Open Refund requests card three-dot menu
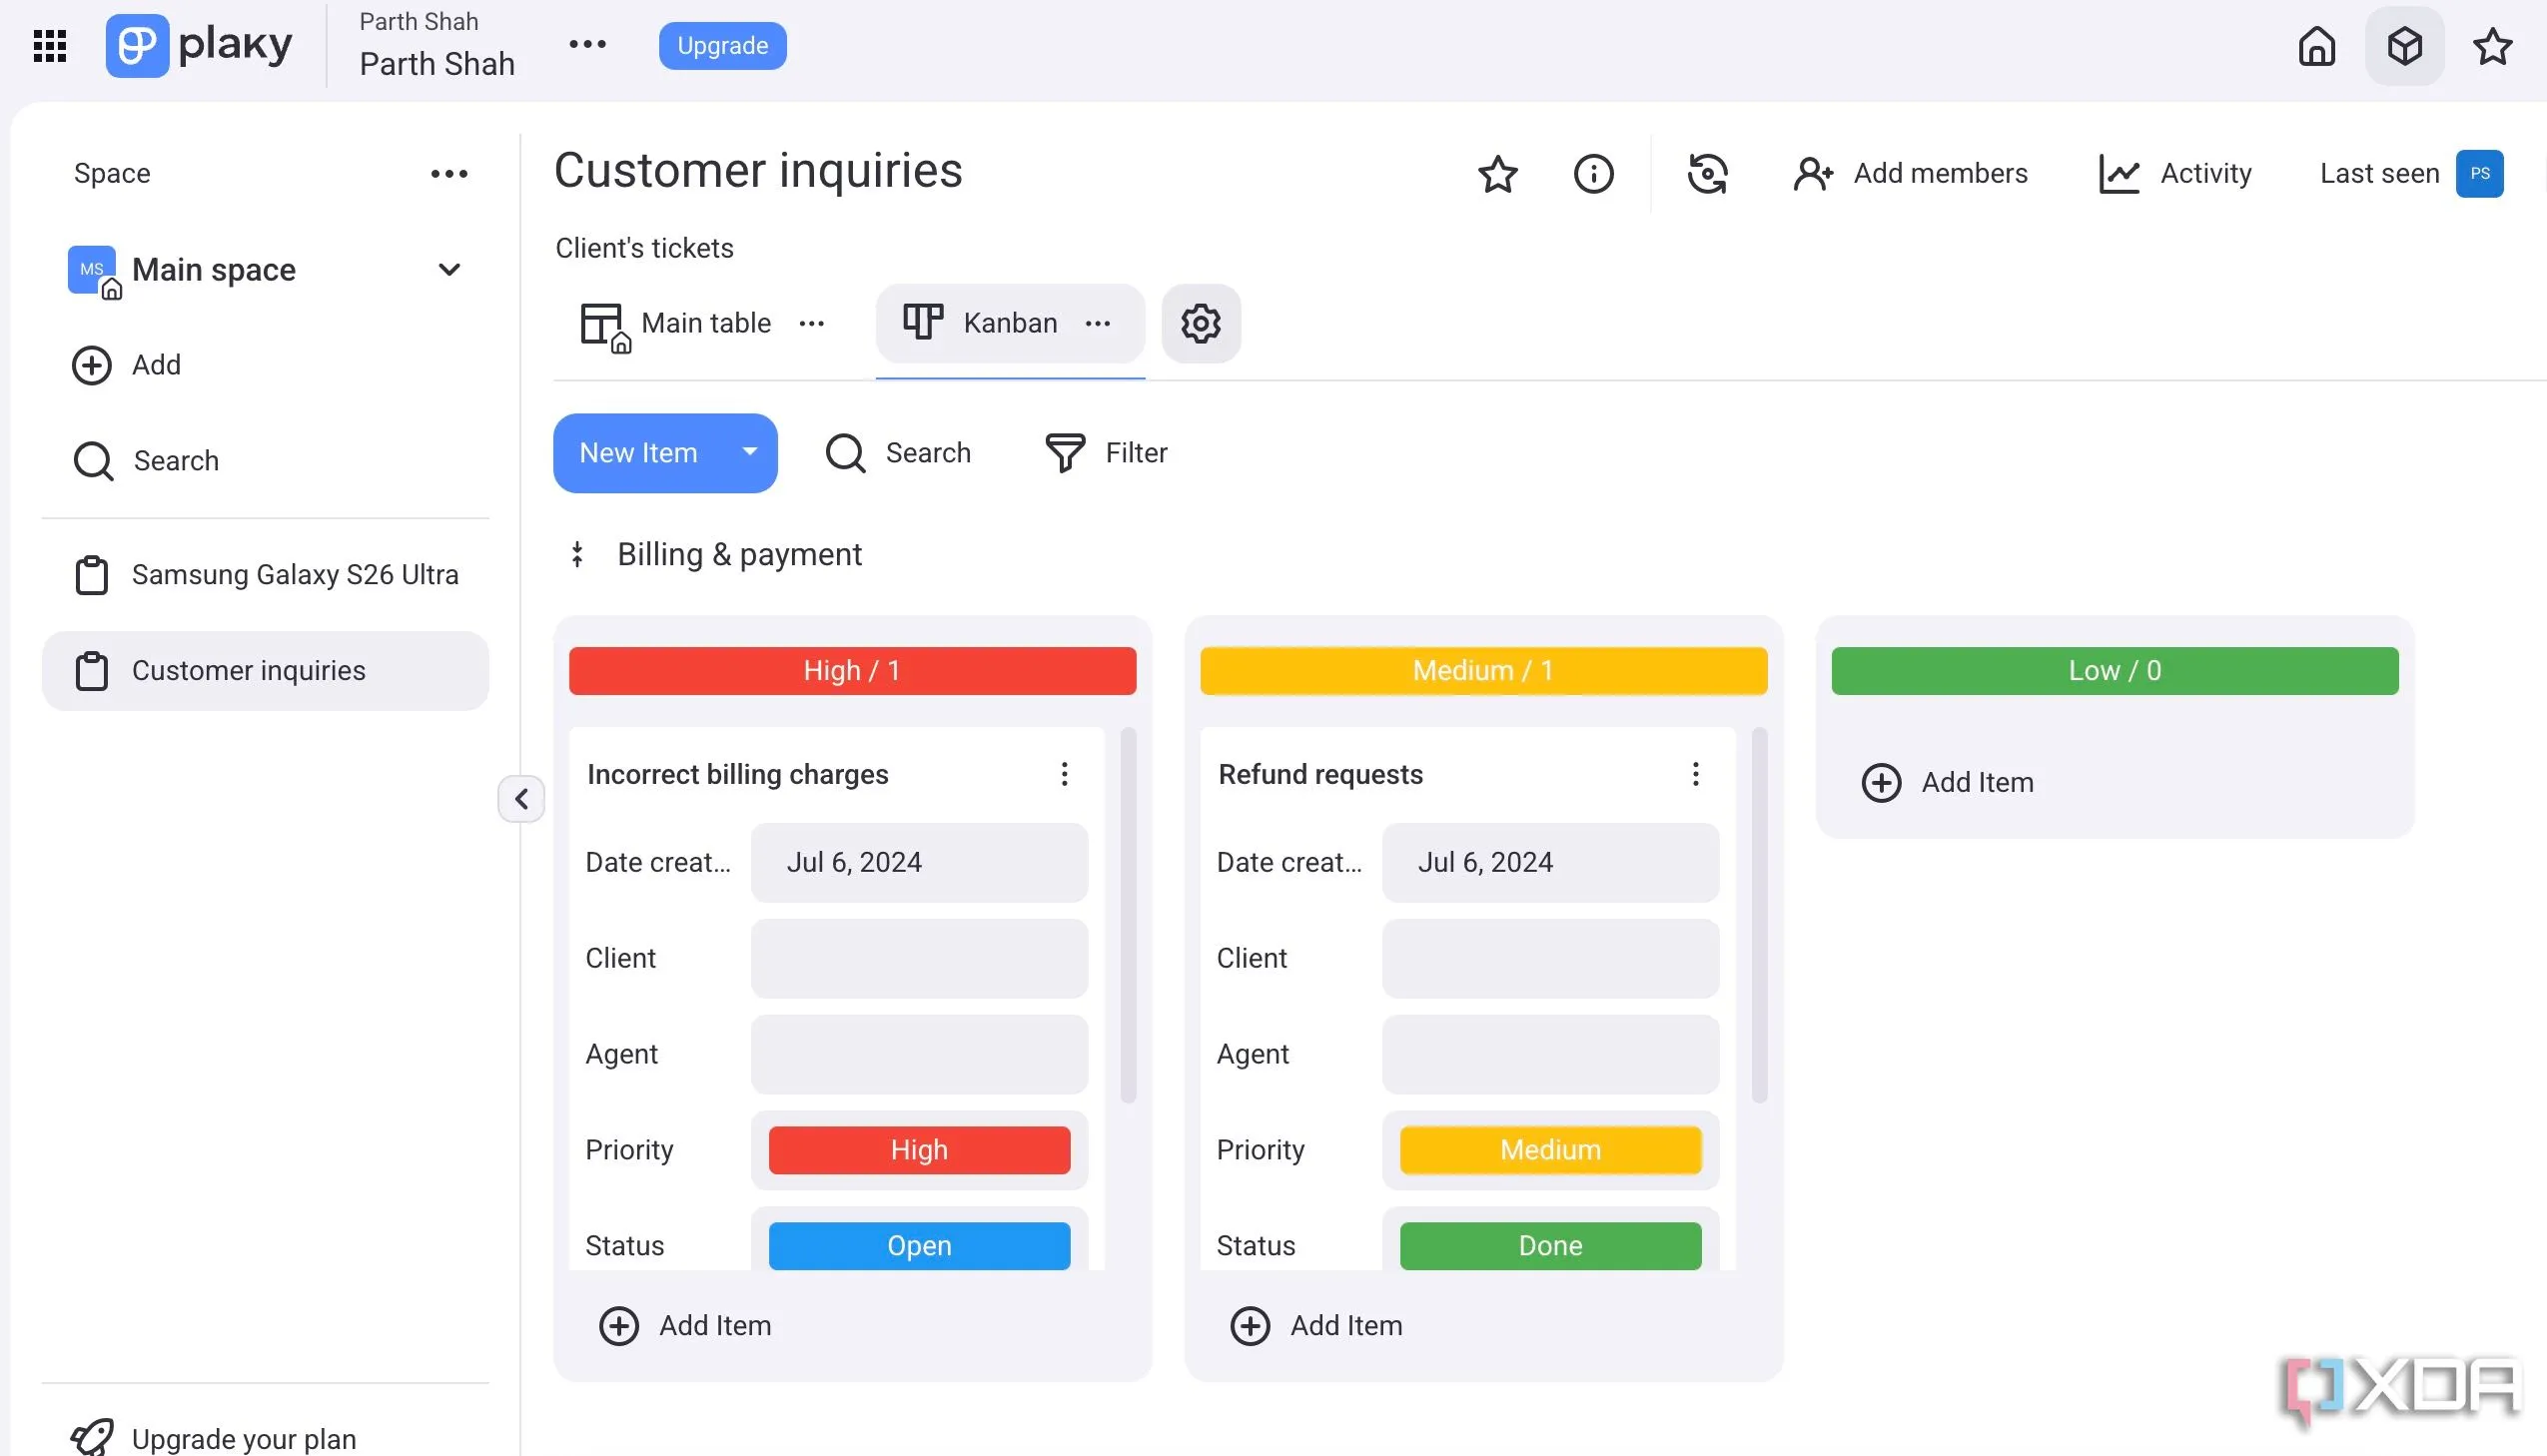2547x1456 pixels. (1695, 774)
